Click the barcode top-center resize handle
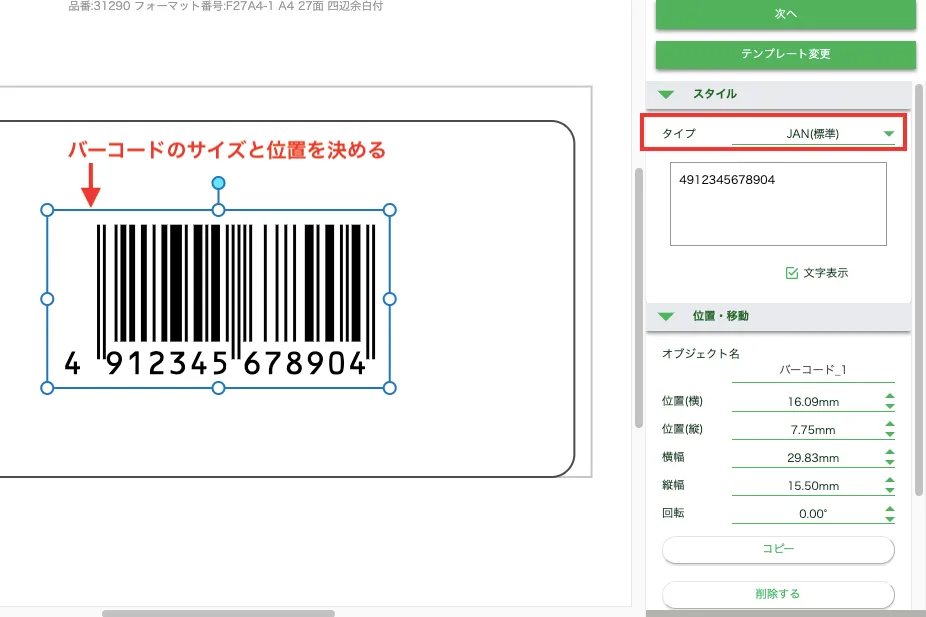Screen dimensions: 926x617 (x=219, y=210)
